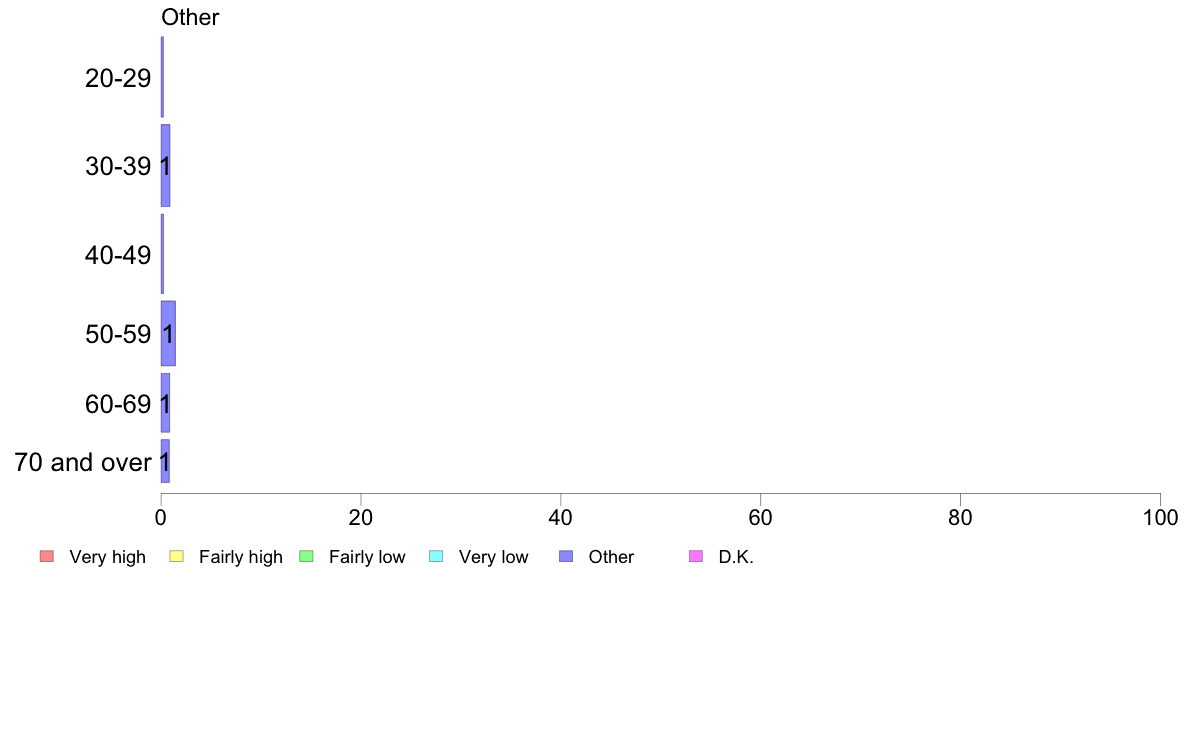
Task: Click the Fairly low green legend swatch
Action: pyautogui.click(x=307, y=556)
